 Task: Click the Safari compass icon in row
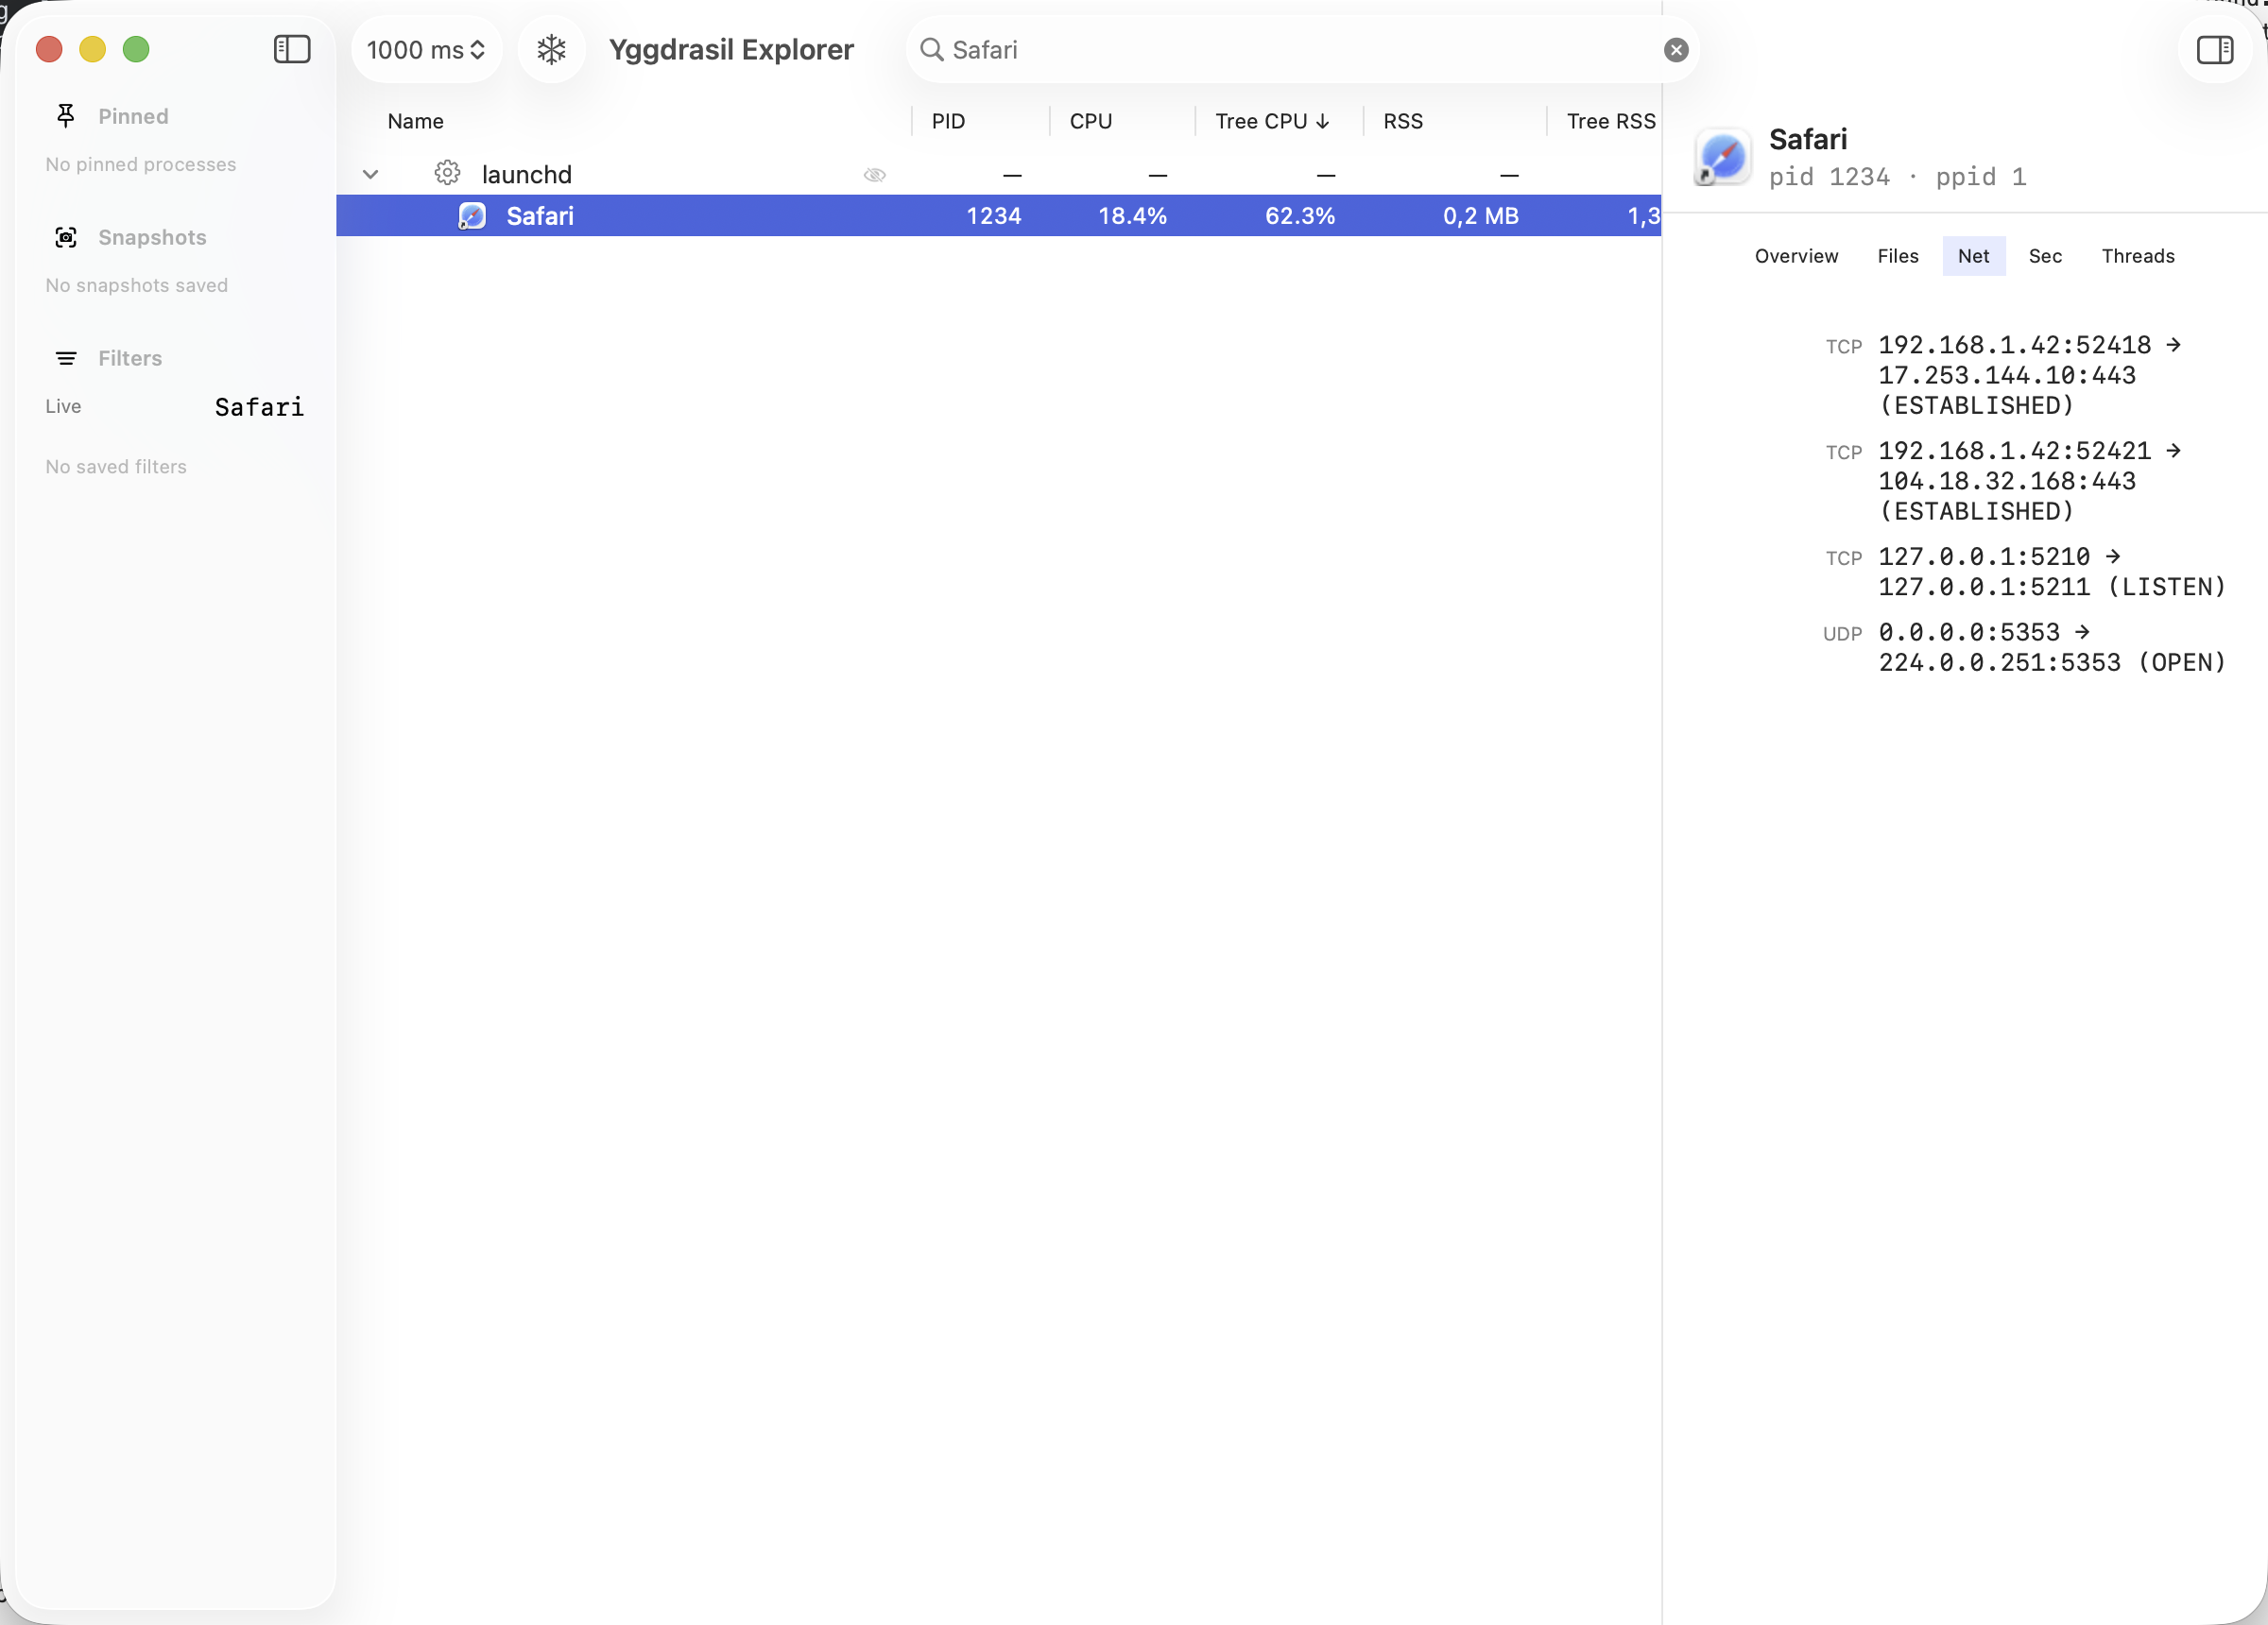[x=472, y=215]
